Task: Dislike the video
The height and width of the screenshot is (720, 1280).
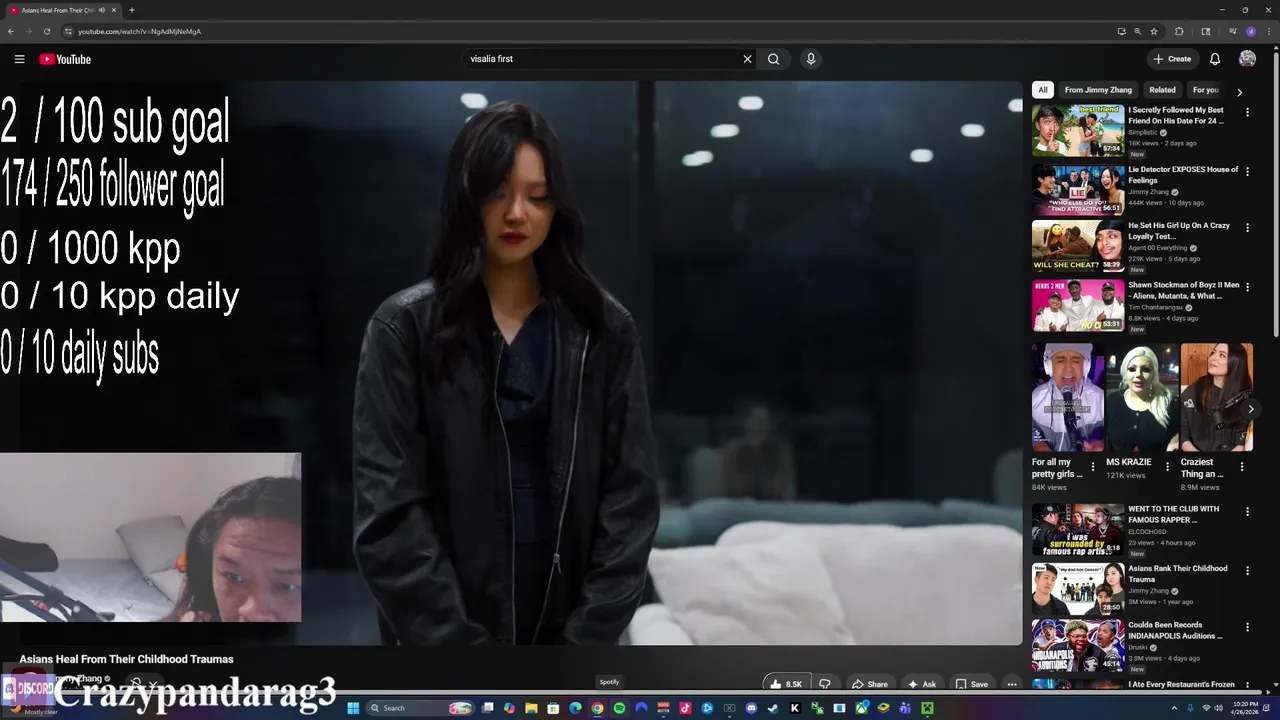Action: click(825, 684)
